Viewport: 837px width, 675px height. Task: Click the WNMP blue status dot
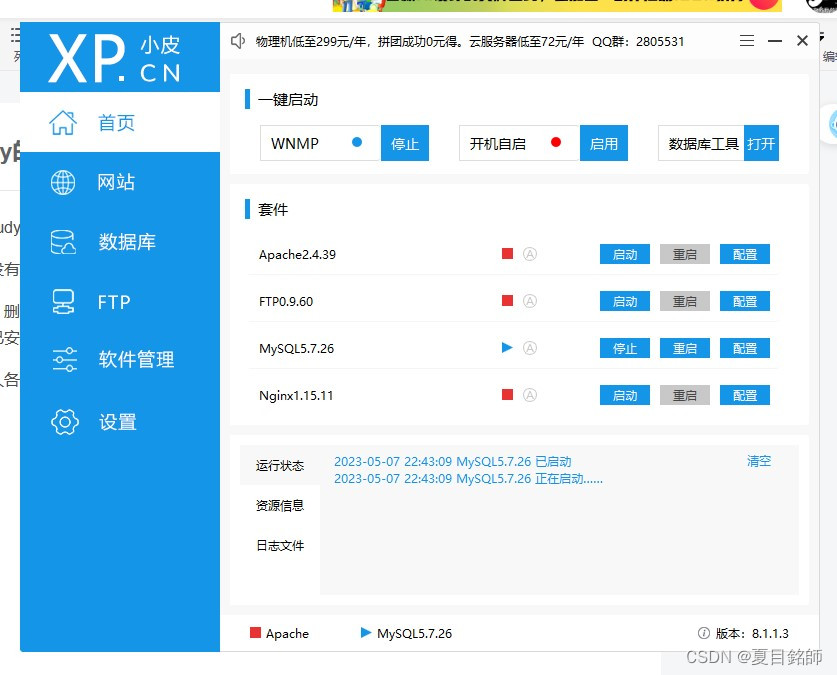tap(357, 142)
